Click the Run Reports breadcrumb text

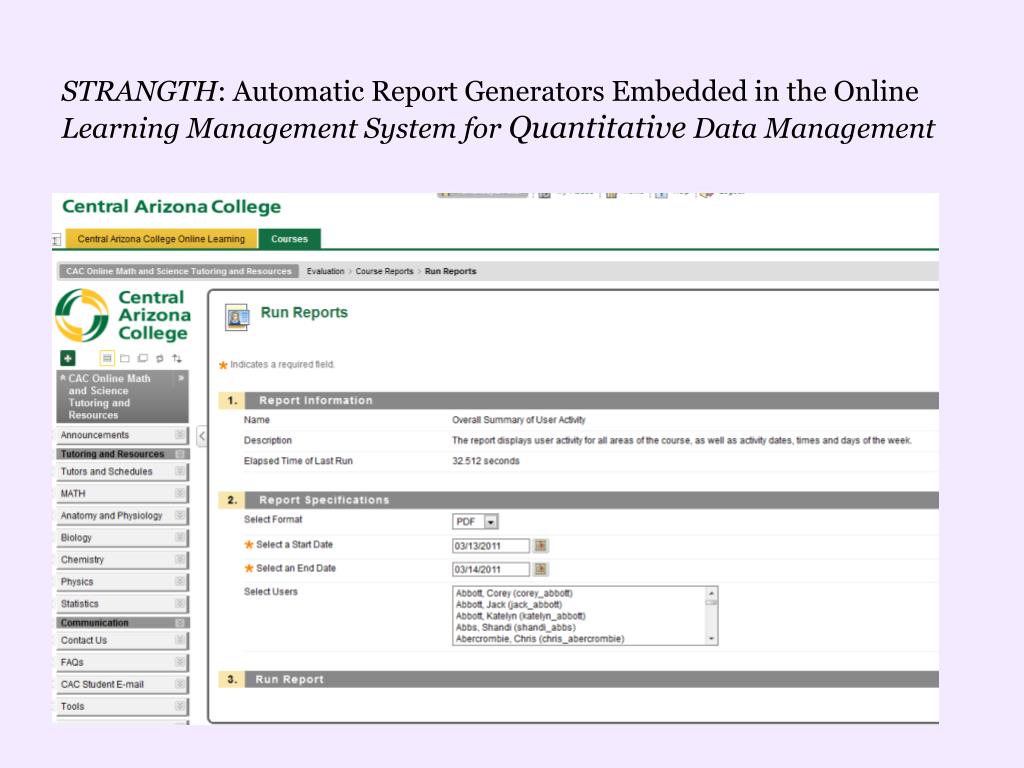[451, 271]
